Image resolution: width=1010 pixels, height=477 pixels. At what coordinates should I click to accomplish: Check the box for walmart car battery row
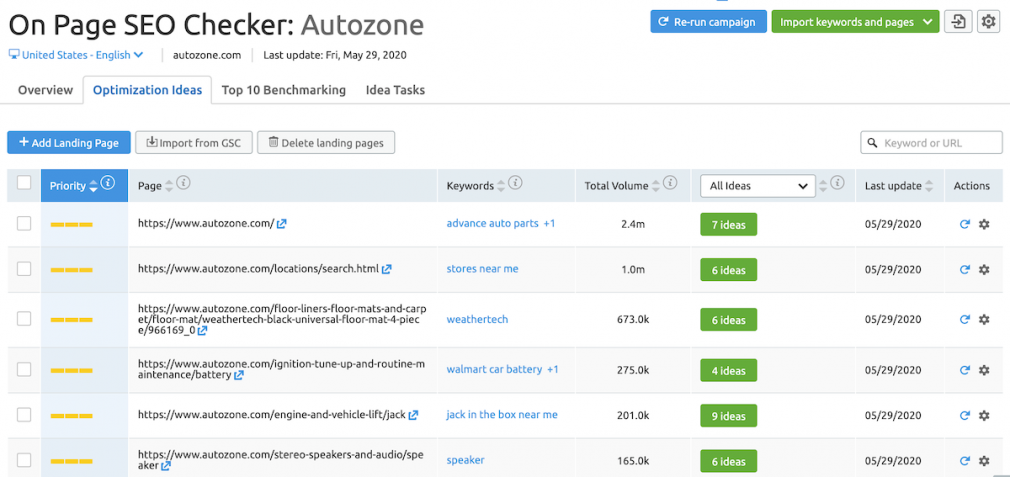(24, 369)
